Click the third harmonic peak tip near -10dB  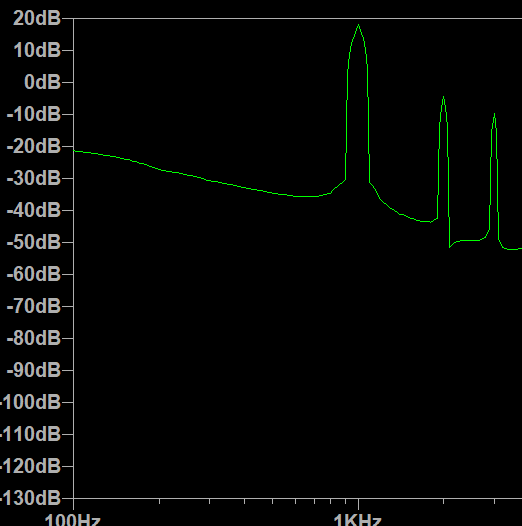(x=494, y=114)
